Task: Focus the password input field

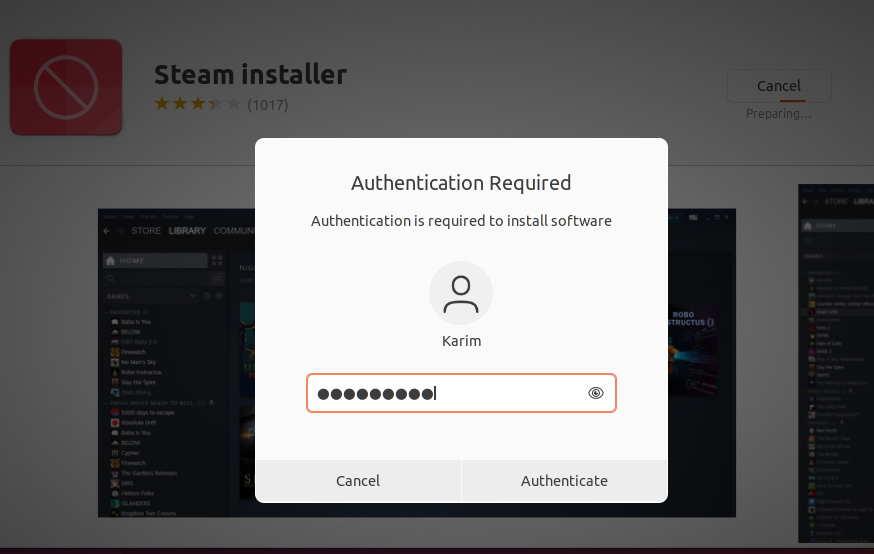Action: pos(461,393)
